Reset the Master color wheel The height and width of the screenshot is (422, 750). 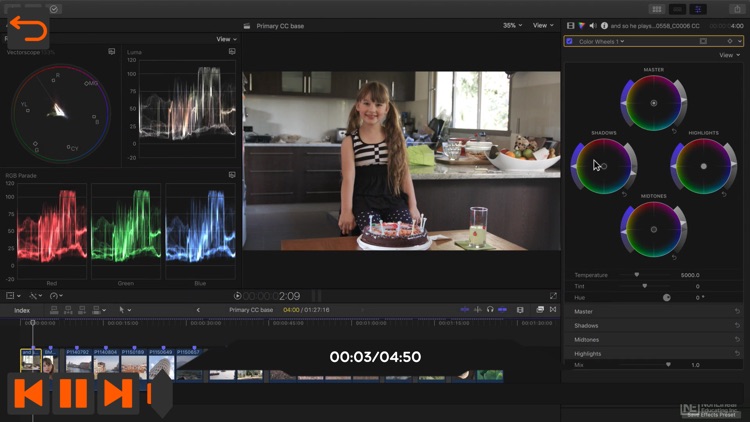[x=674, y=131]
